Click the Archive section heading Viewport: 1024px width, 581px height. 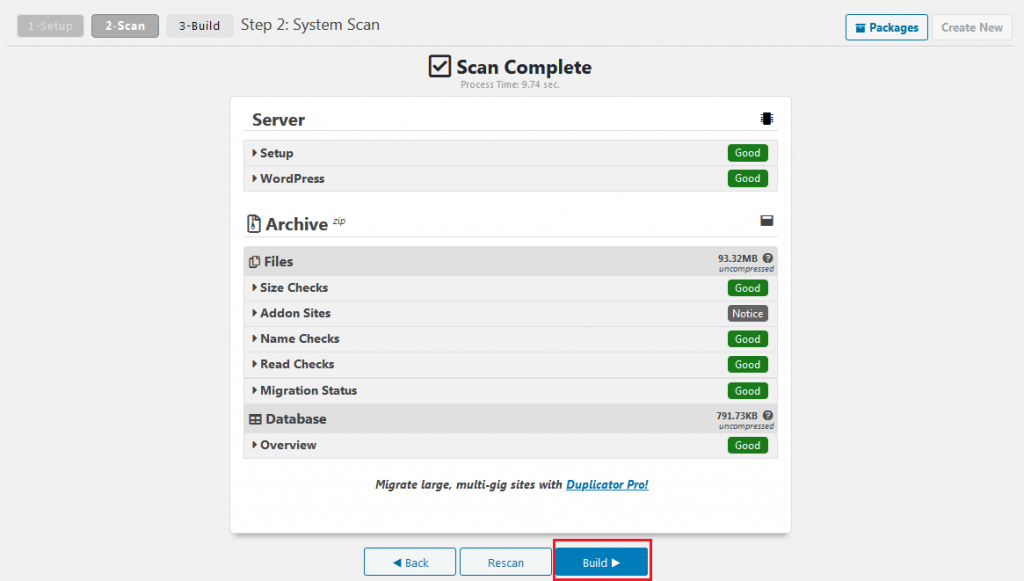pyautogui.click(x=296, y=224)
